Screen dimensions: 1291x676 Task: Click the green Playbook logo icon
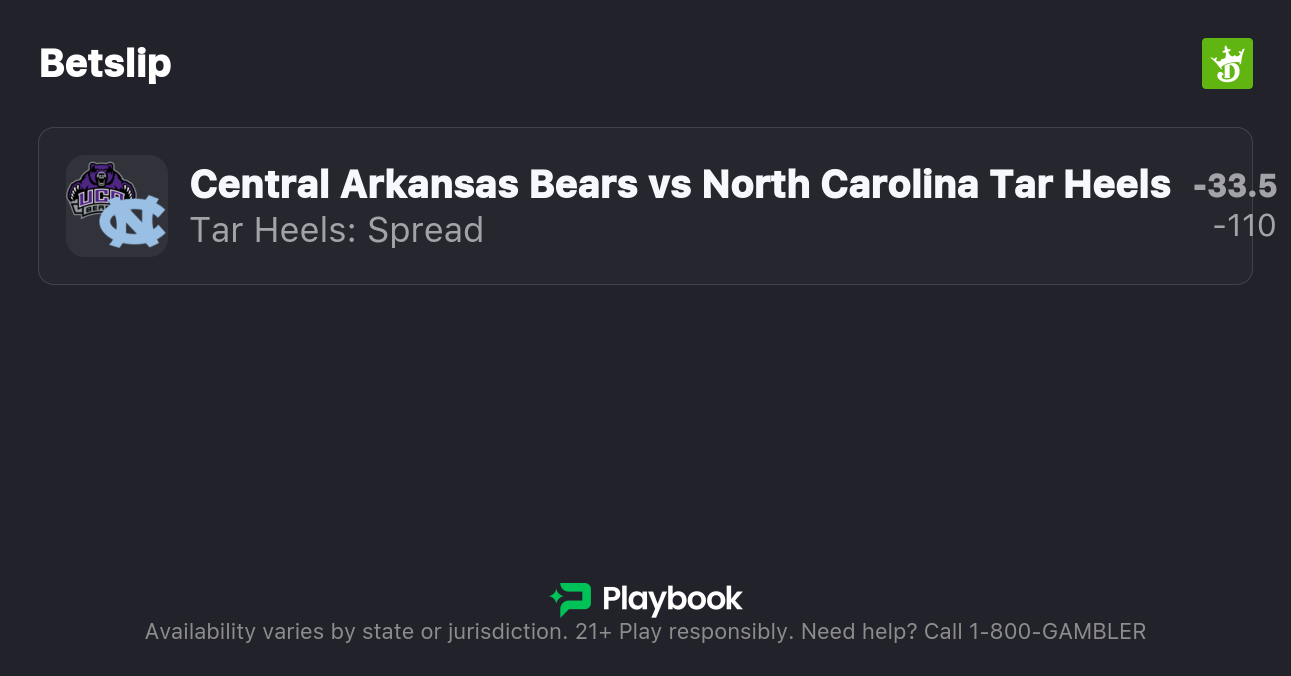click(571, 599)
